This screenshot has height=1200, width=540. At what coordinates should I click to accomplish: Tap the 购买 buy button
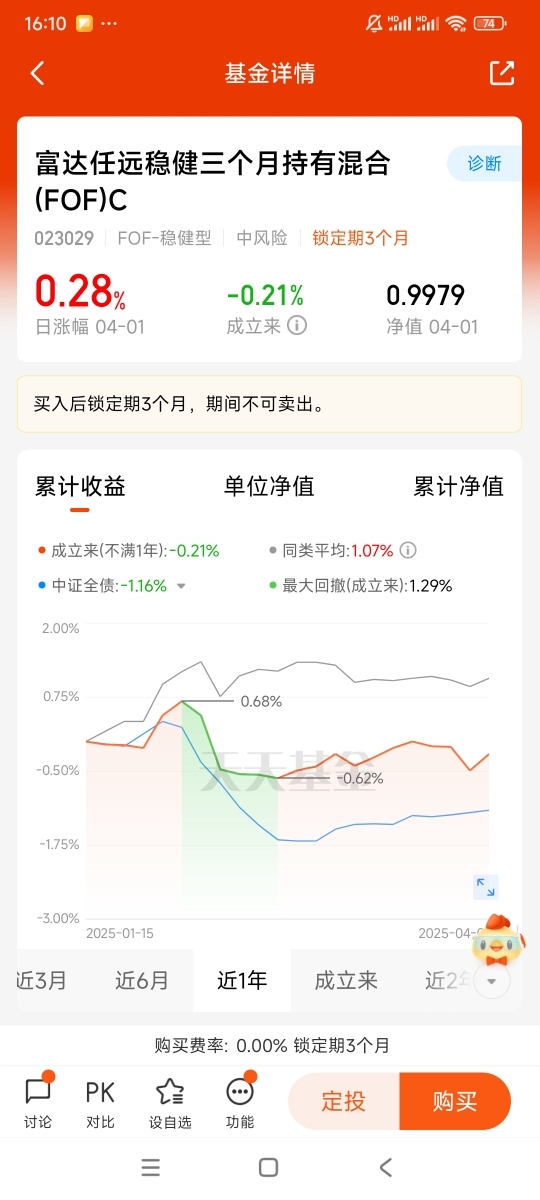click(455, 1102)
